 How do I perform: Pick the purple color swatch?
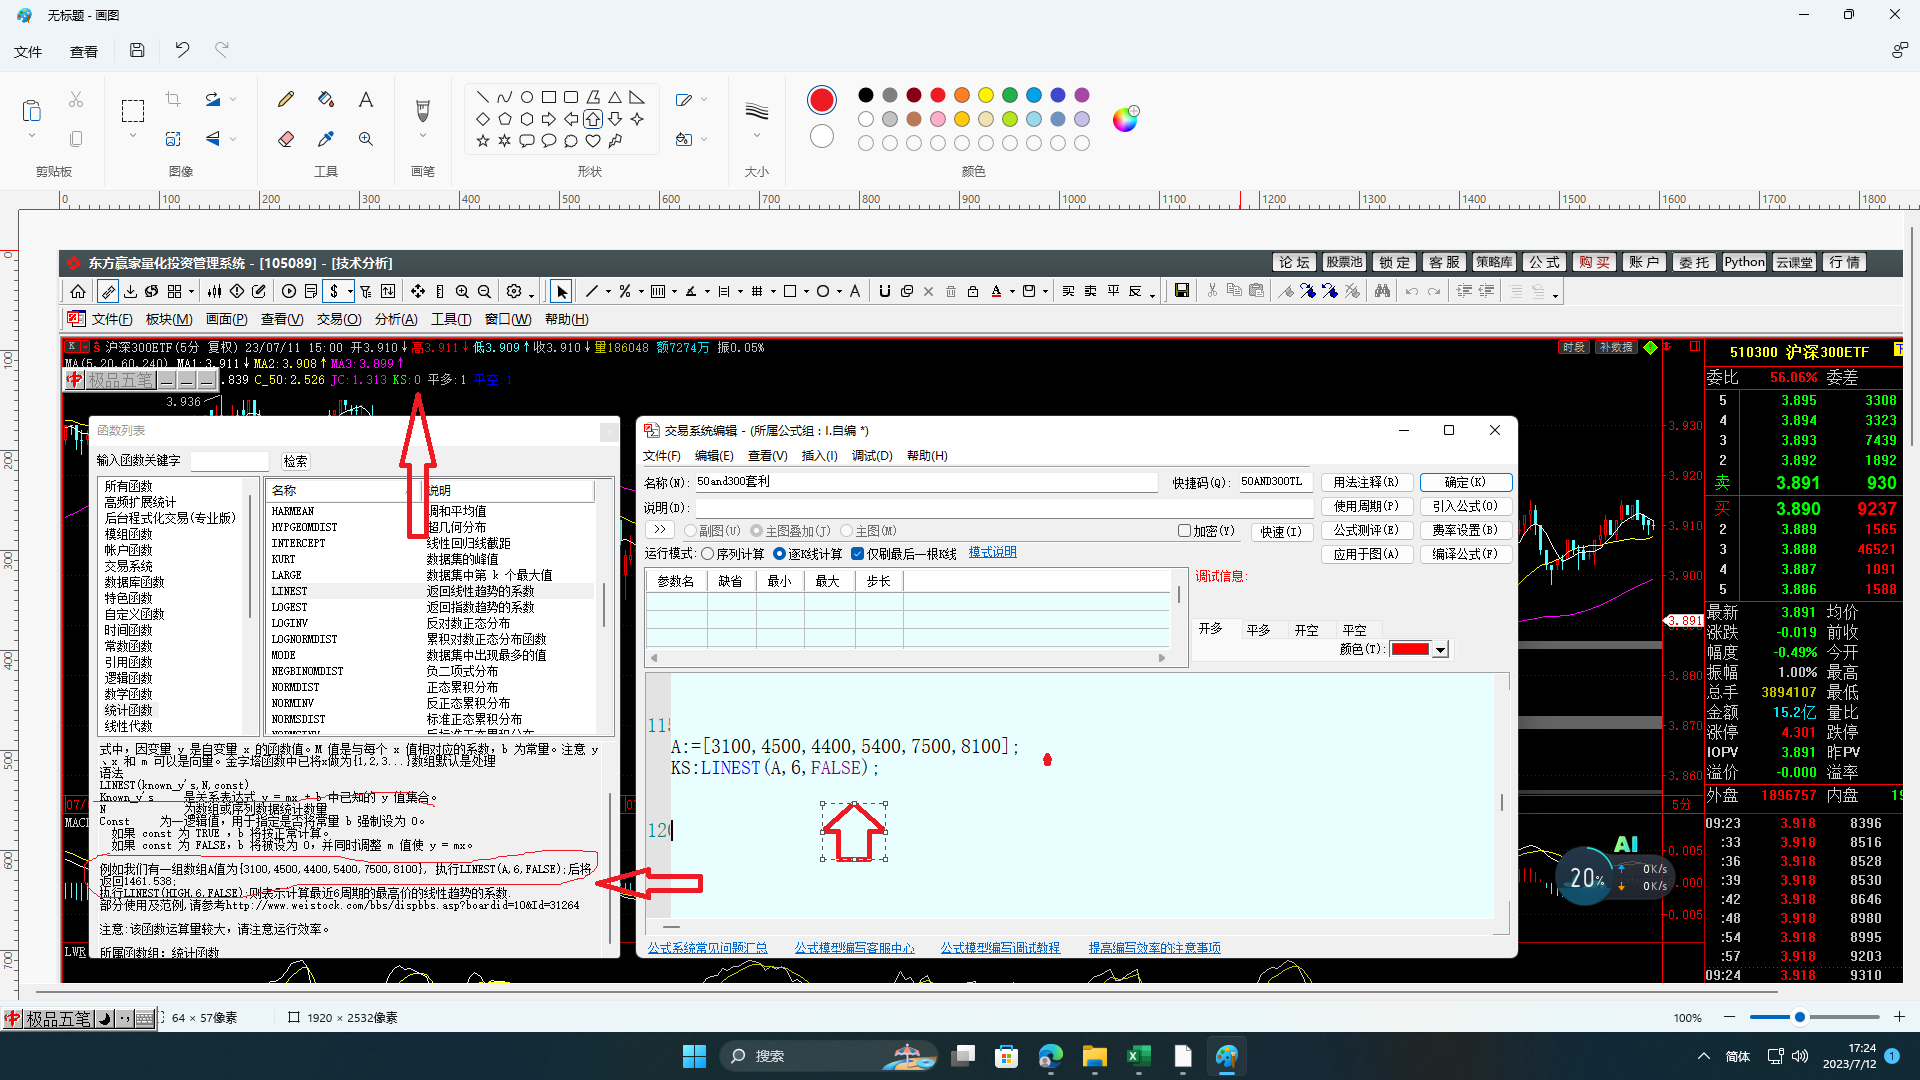click(1082, 95)
